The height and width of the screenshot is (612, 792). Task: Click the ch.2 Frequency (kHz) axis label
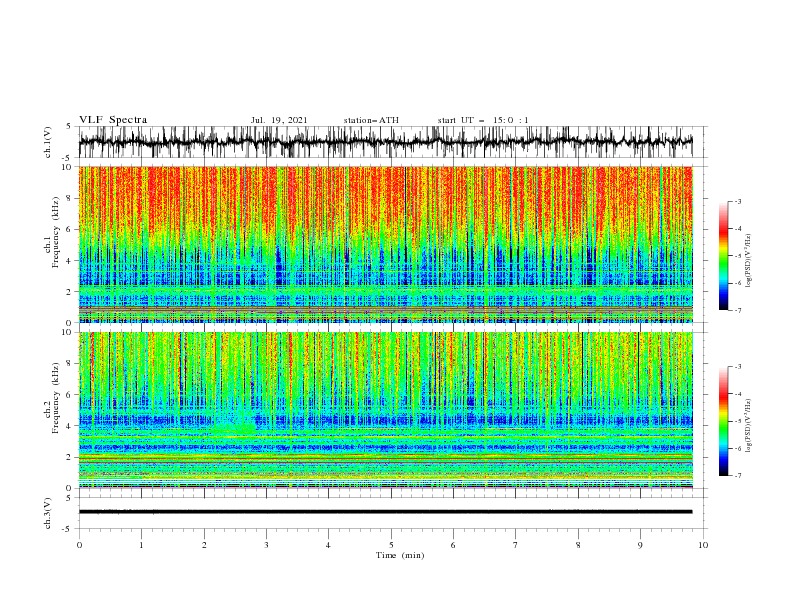pyautogui.click(x=52, y=398)
